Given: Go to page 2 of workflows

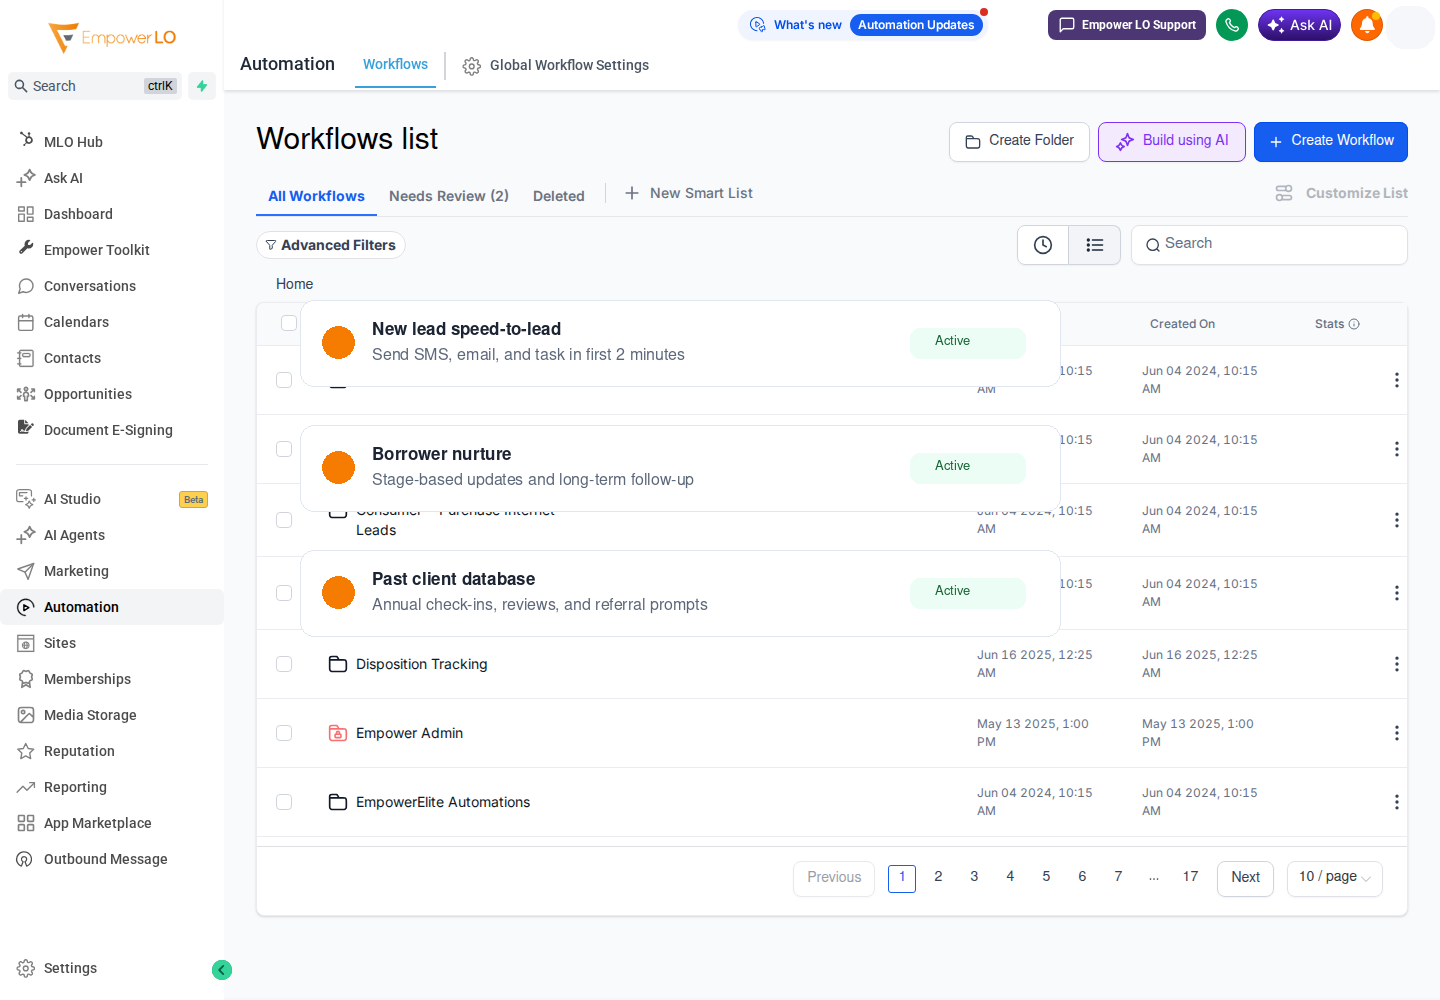Looking at the screenshot, I should 938,877.
